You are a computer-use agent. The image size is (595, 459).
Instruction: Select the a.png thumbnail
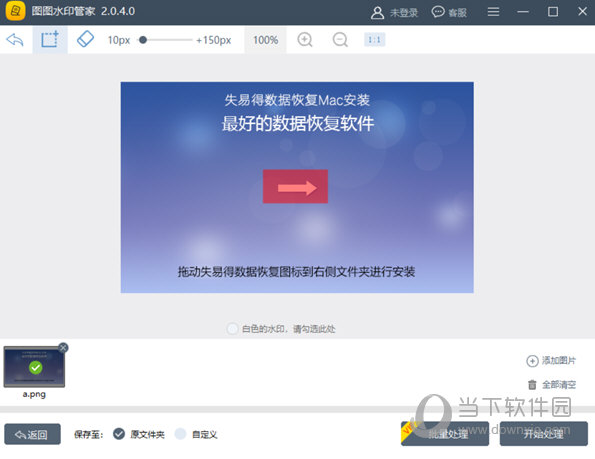[x=34, y=367]
